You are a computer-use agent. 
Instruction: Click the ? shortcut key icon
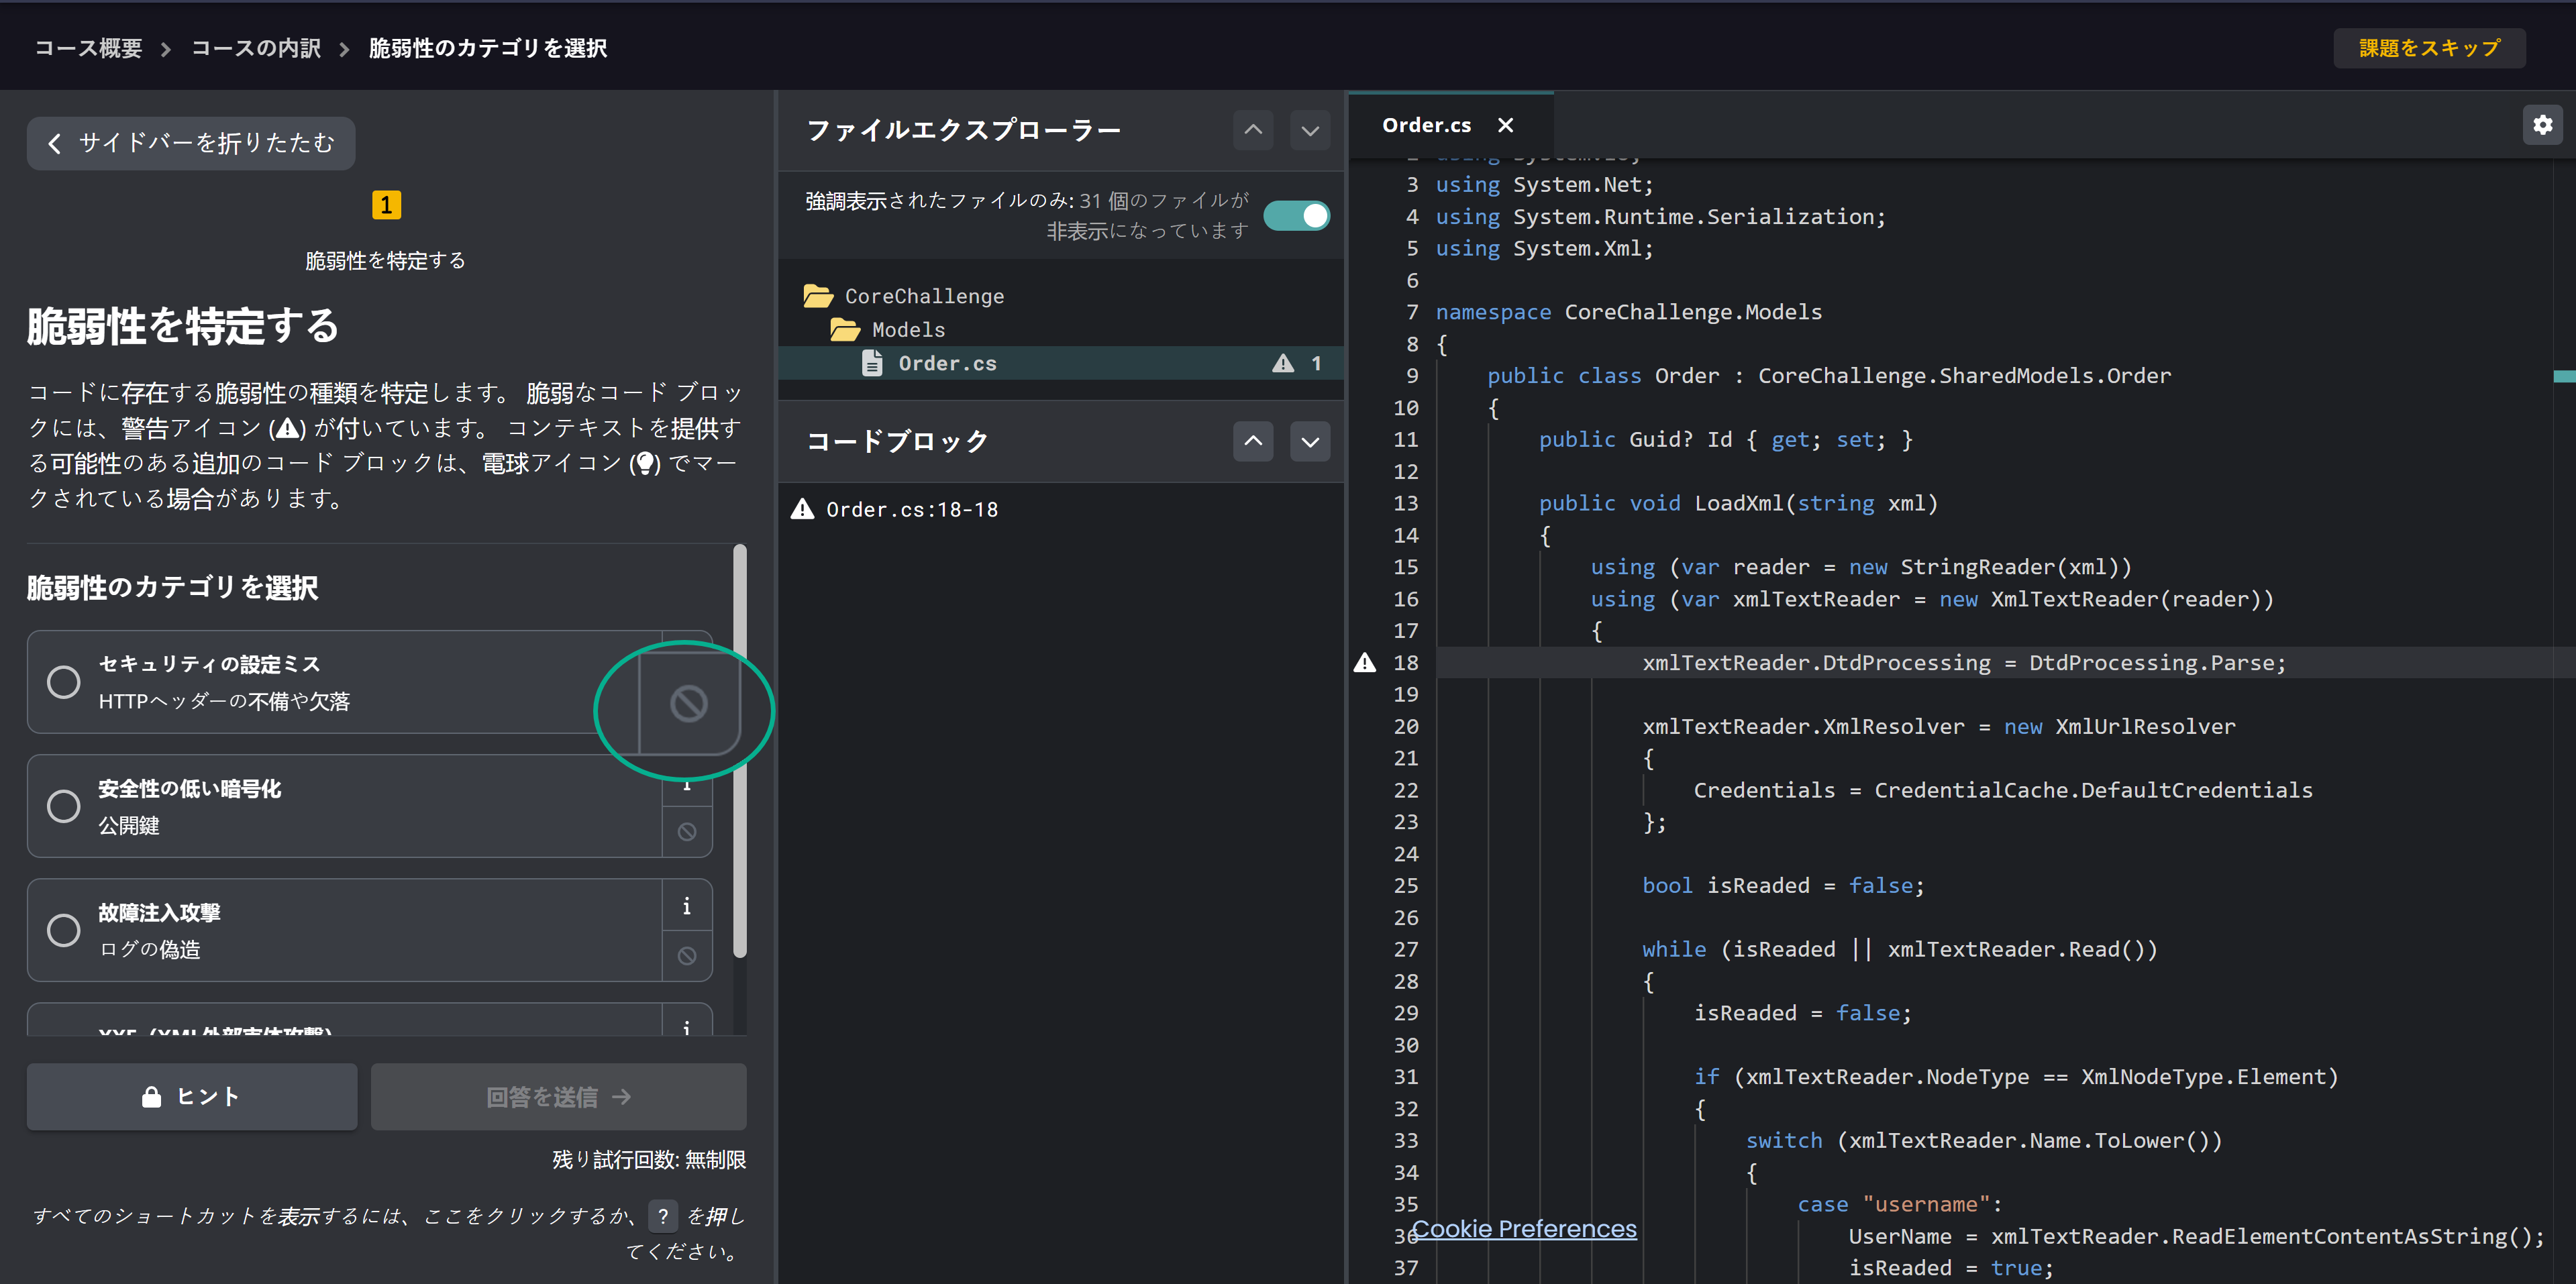pyautogui.click(x=663, y=1216)
